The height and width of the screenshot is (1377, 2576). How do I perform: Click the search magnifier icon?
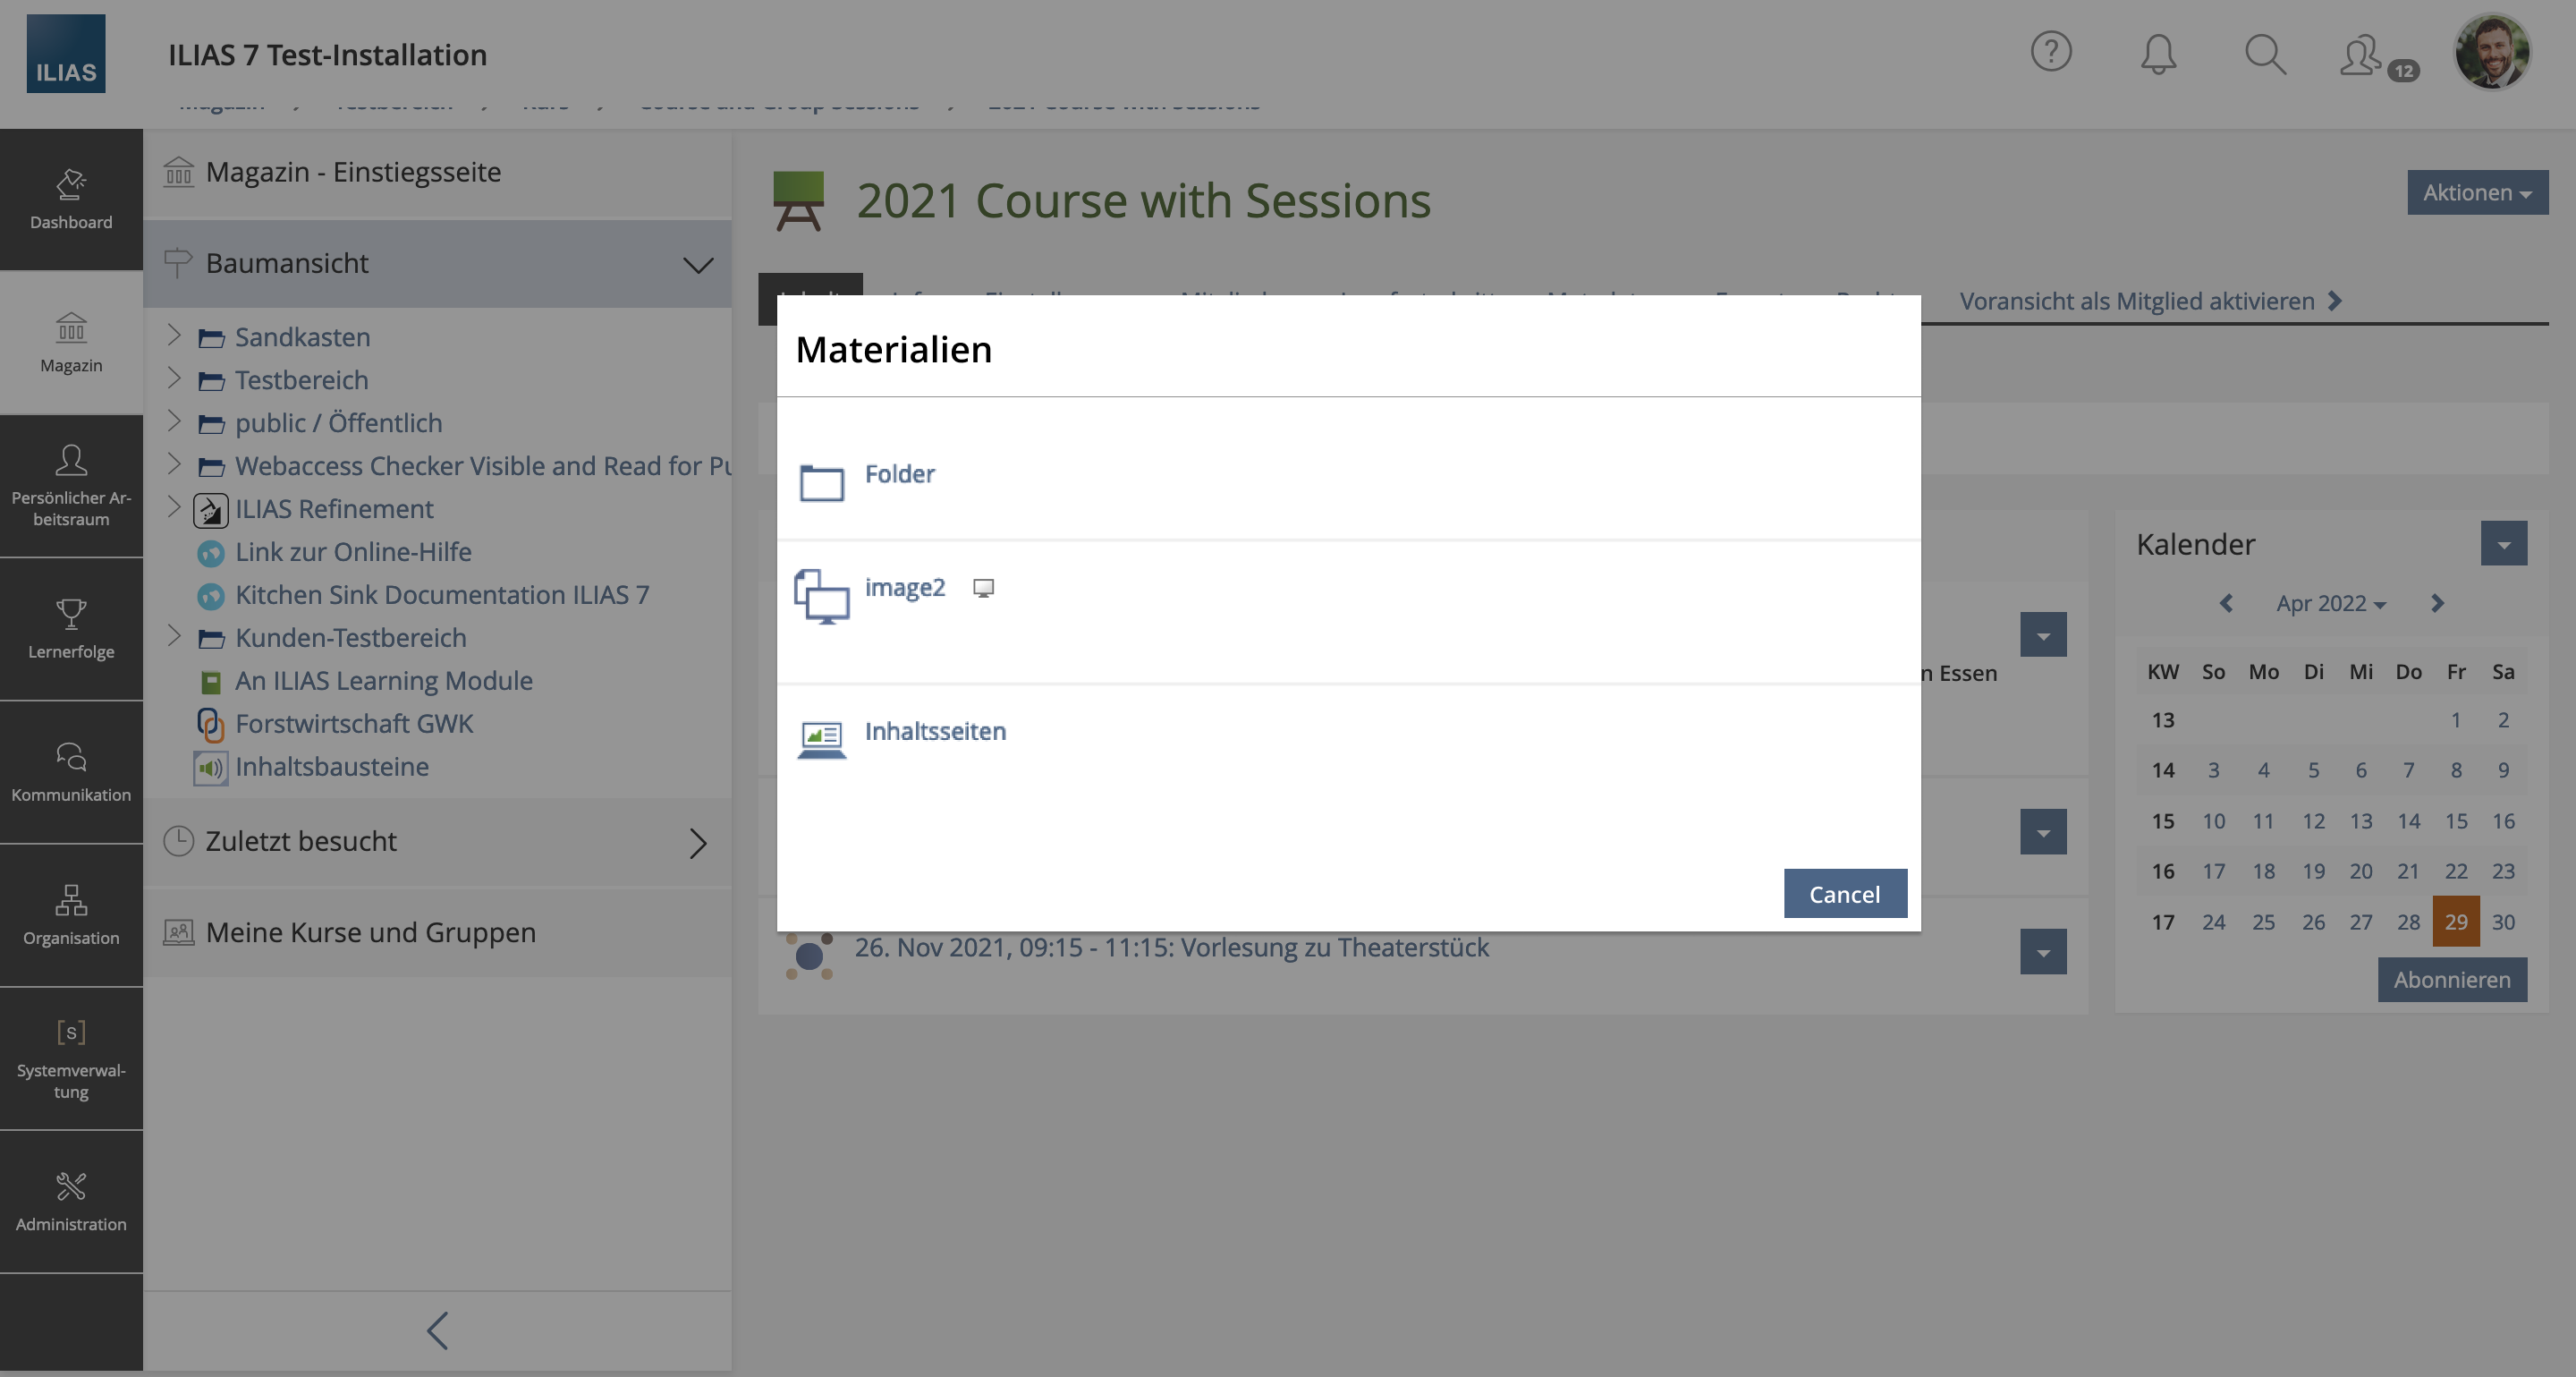coord(2265,54)
